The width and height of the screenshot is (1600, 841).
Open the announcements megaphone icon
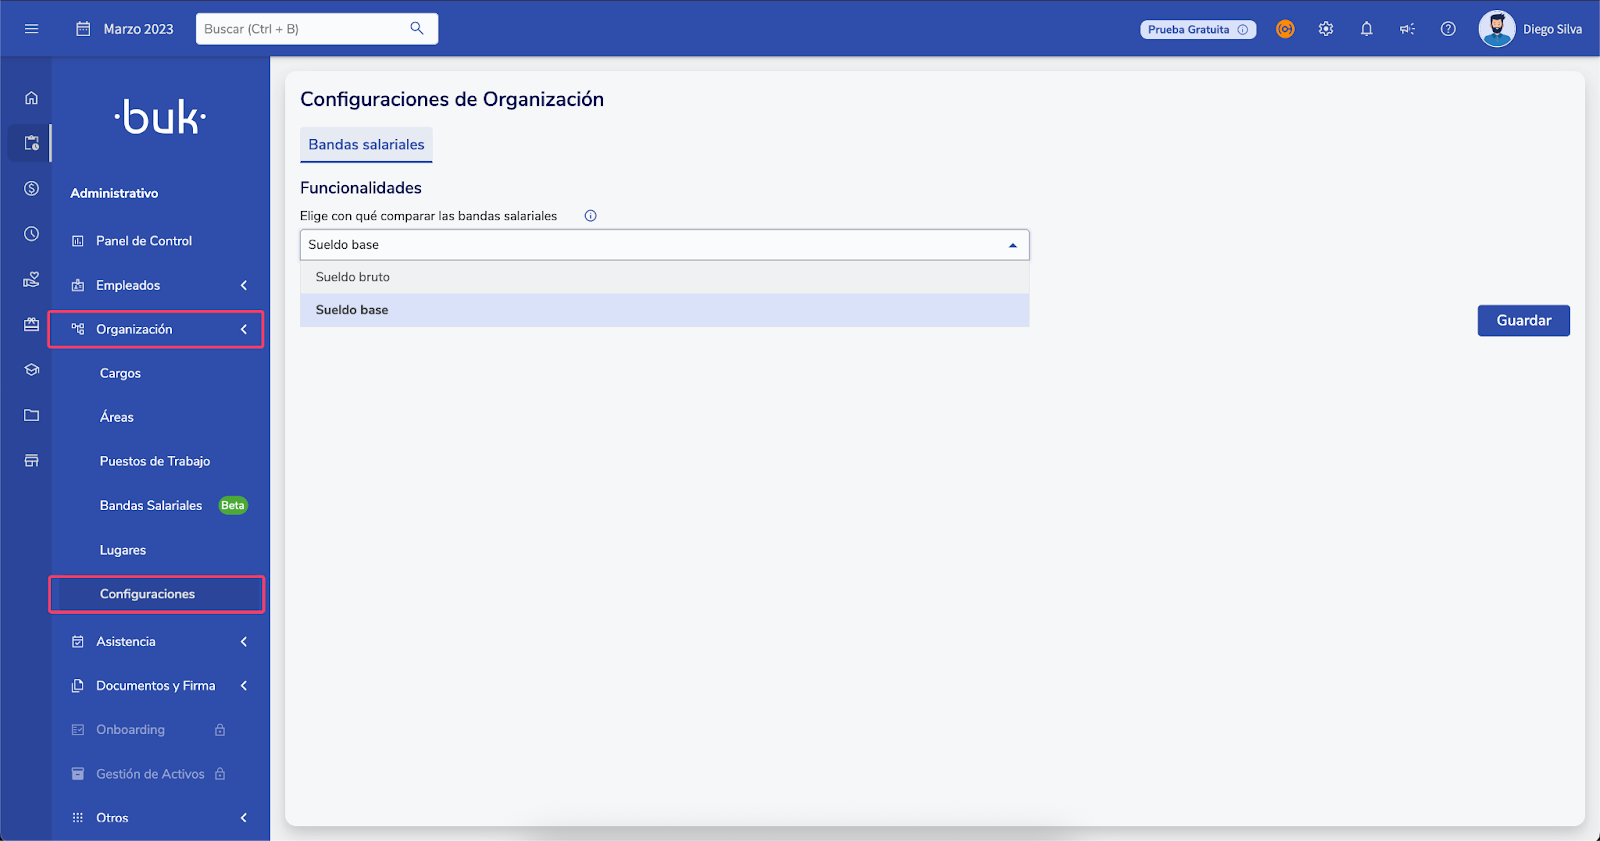(1407, 29)
